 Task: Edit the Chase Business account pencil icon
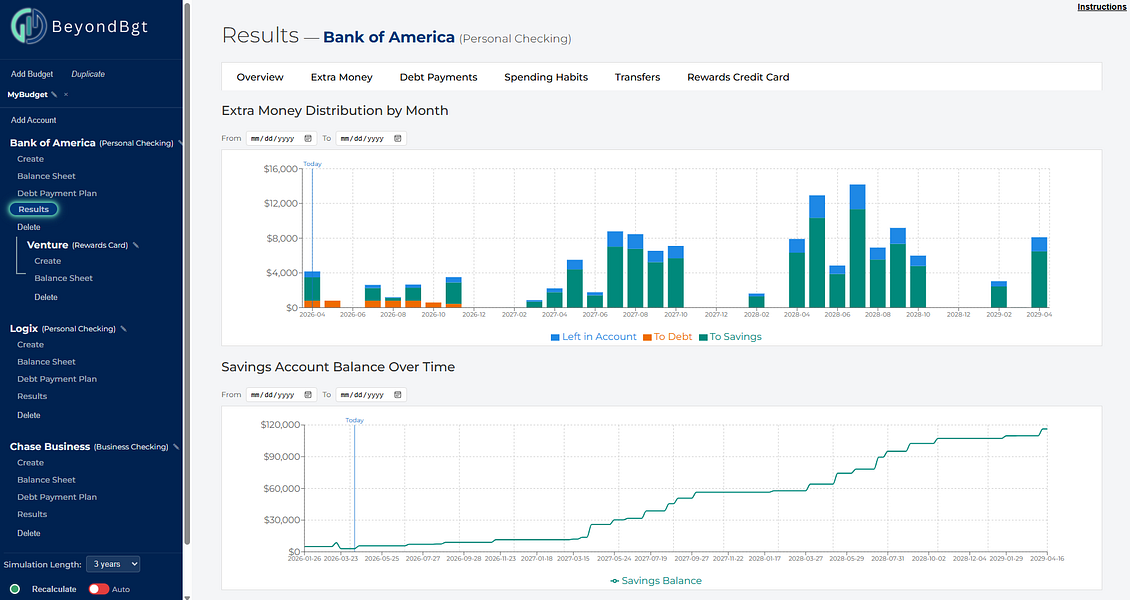tap(175, 447)
